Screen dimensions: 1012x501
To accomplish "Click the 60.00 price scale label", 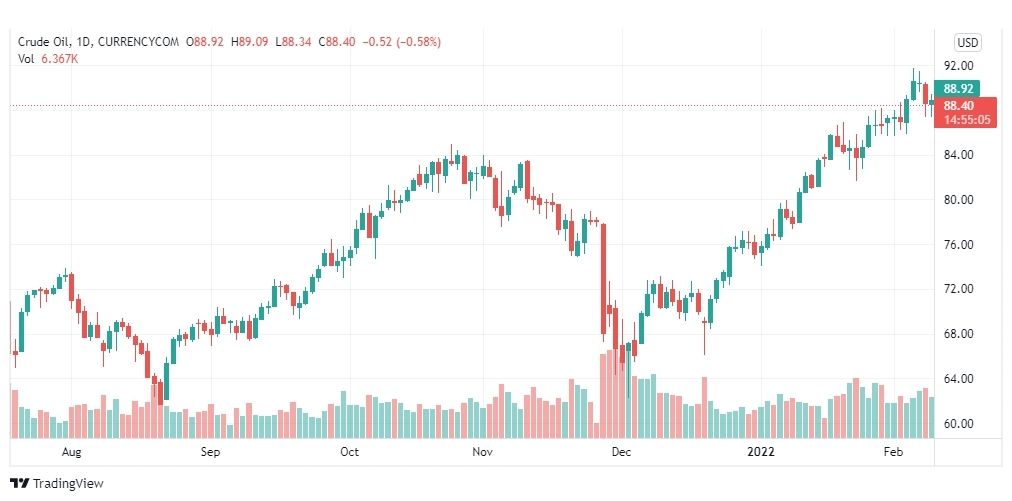I will (958, 424).
